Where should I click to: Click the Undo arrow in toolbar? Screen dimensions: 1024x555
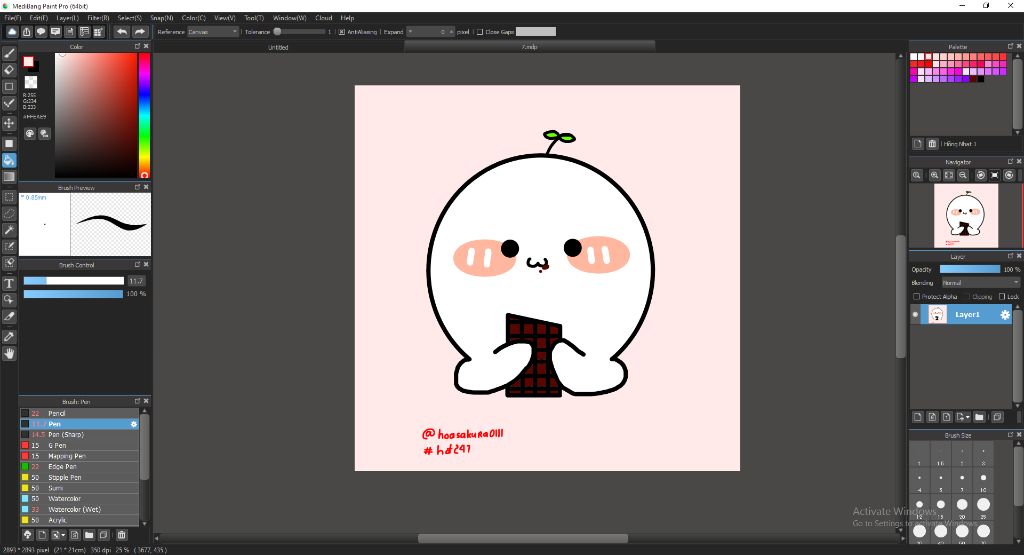click(121, 32)
